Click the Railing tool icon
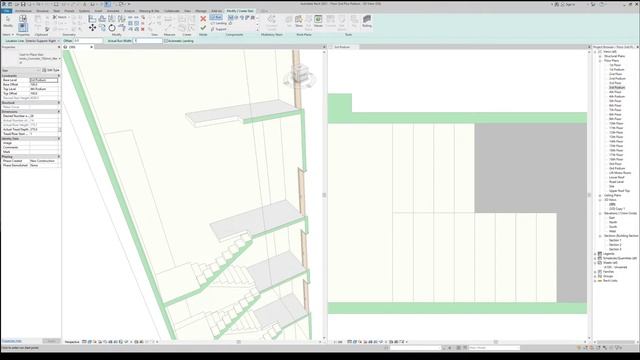The image size is (640, 360). pyautogui.click(x=367, y=21)
